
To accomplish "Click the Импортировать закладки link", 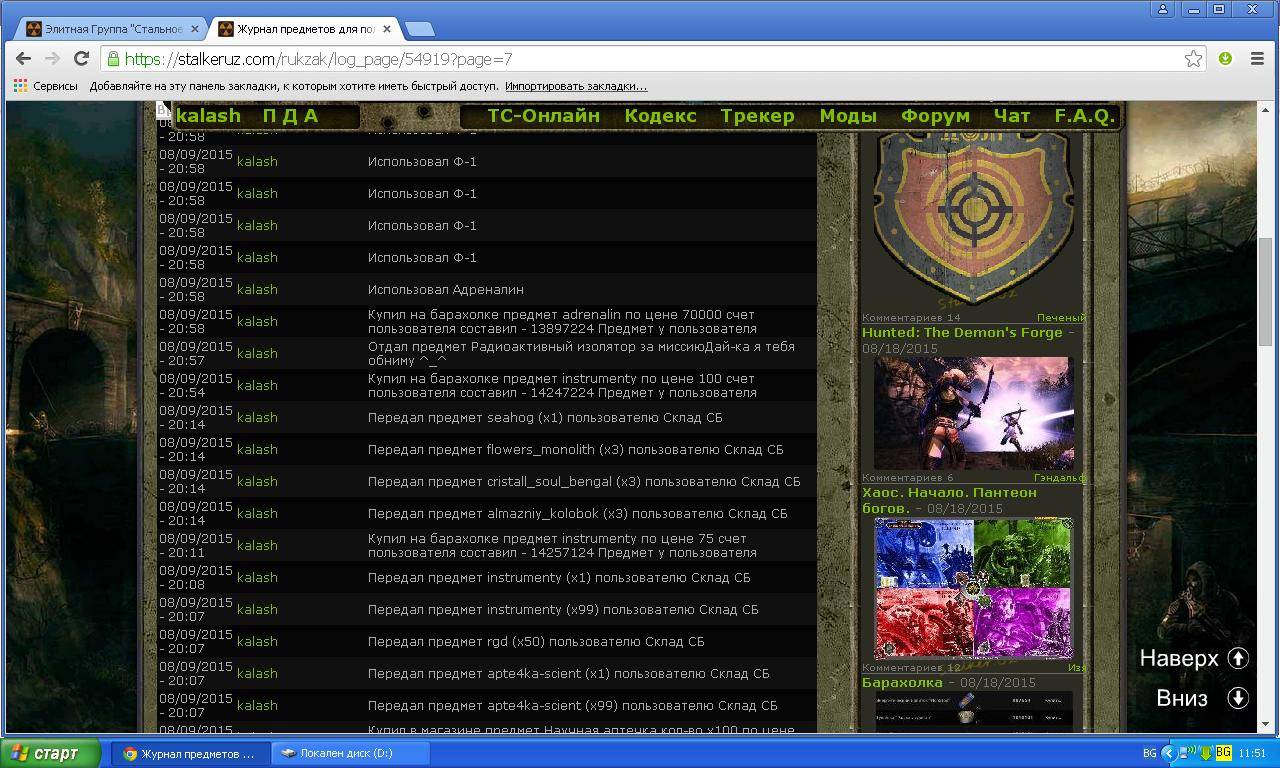I will click(x=575, y=86).
